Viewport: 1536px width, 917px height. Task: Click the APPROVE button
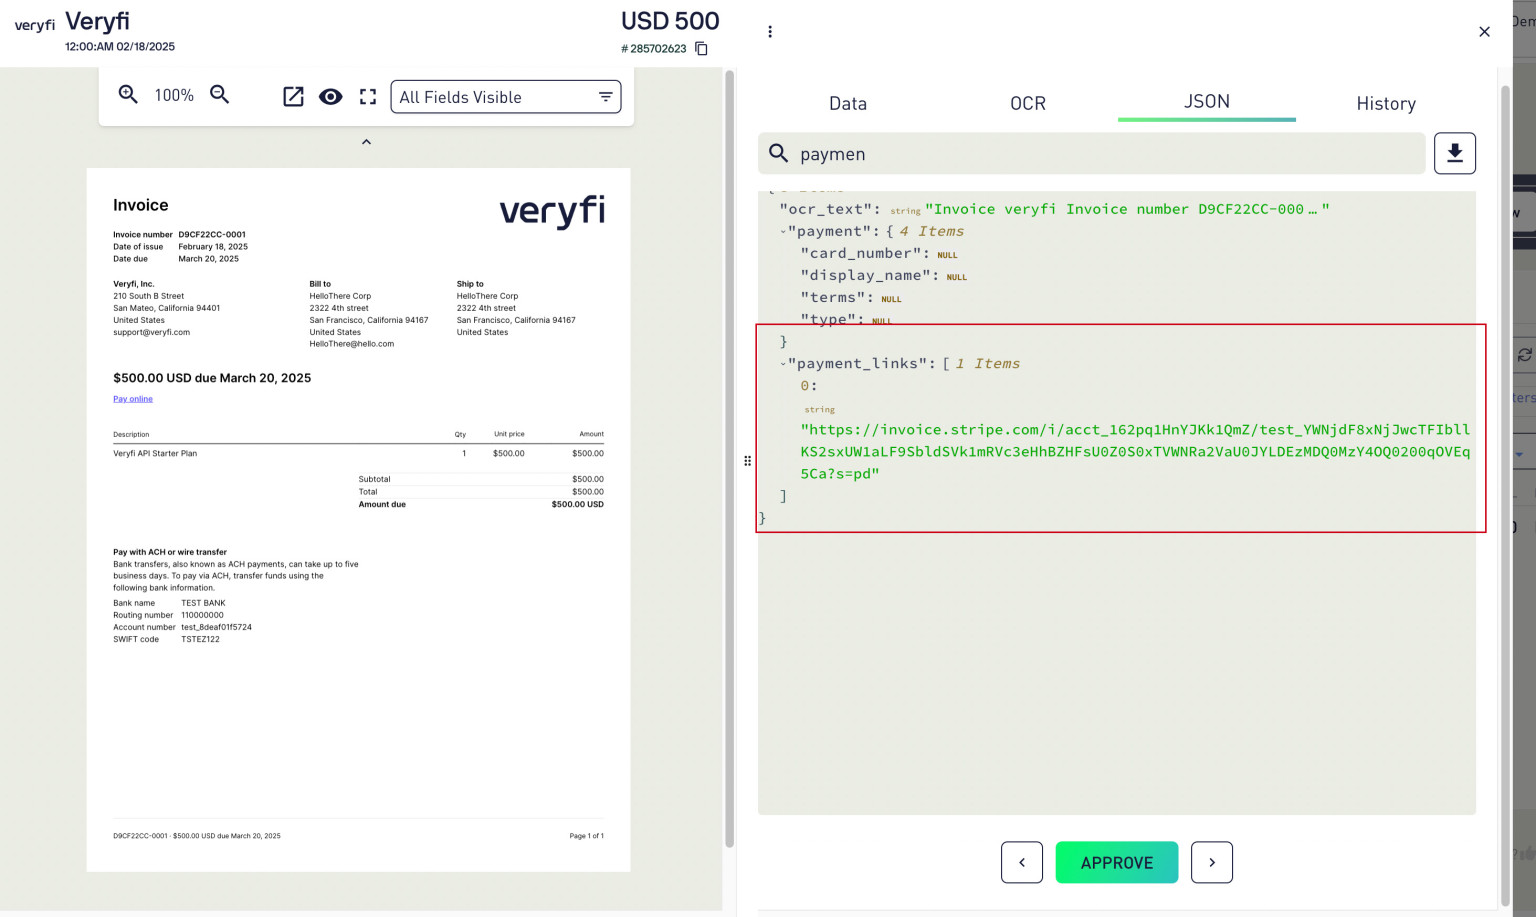[1116, 862]
